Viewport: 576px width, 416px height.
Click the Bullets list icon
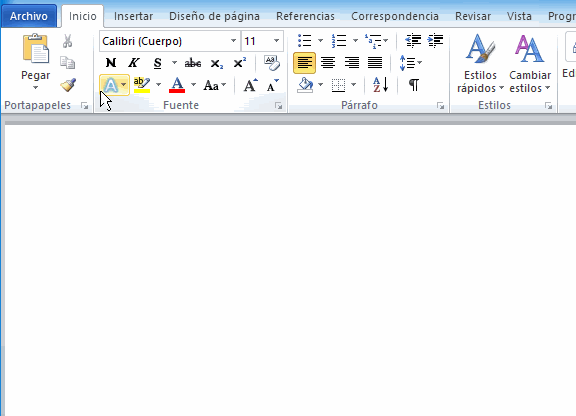pos(305,41)
